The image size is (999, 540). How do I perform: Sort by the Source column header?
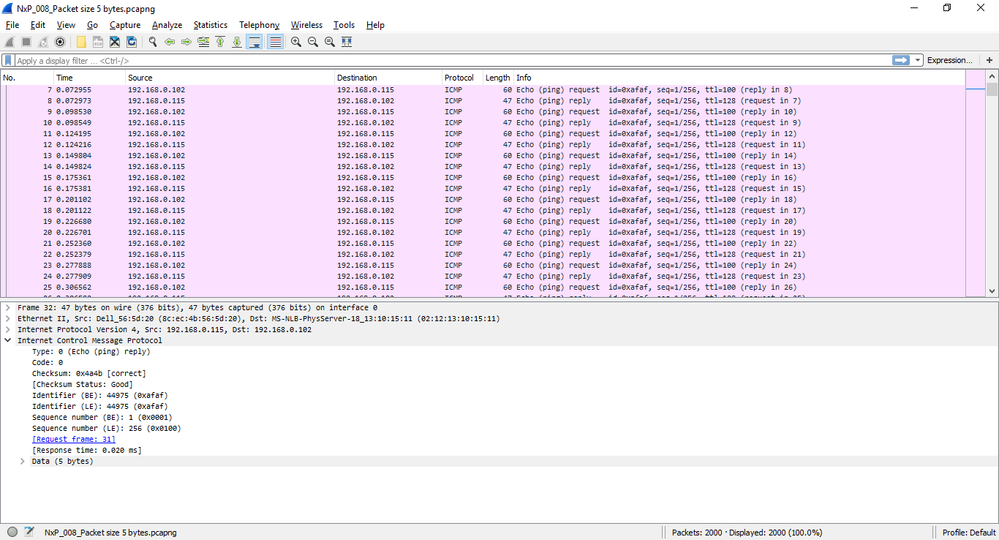229,78
